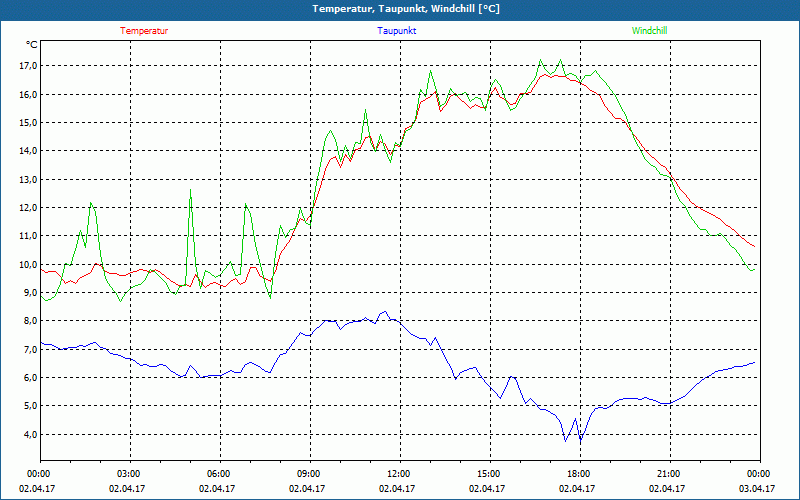
Task: Click the 03.04.17 date label
Action: pyautogui.click(x=757, y=489)
